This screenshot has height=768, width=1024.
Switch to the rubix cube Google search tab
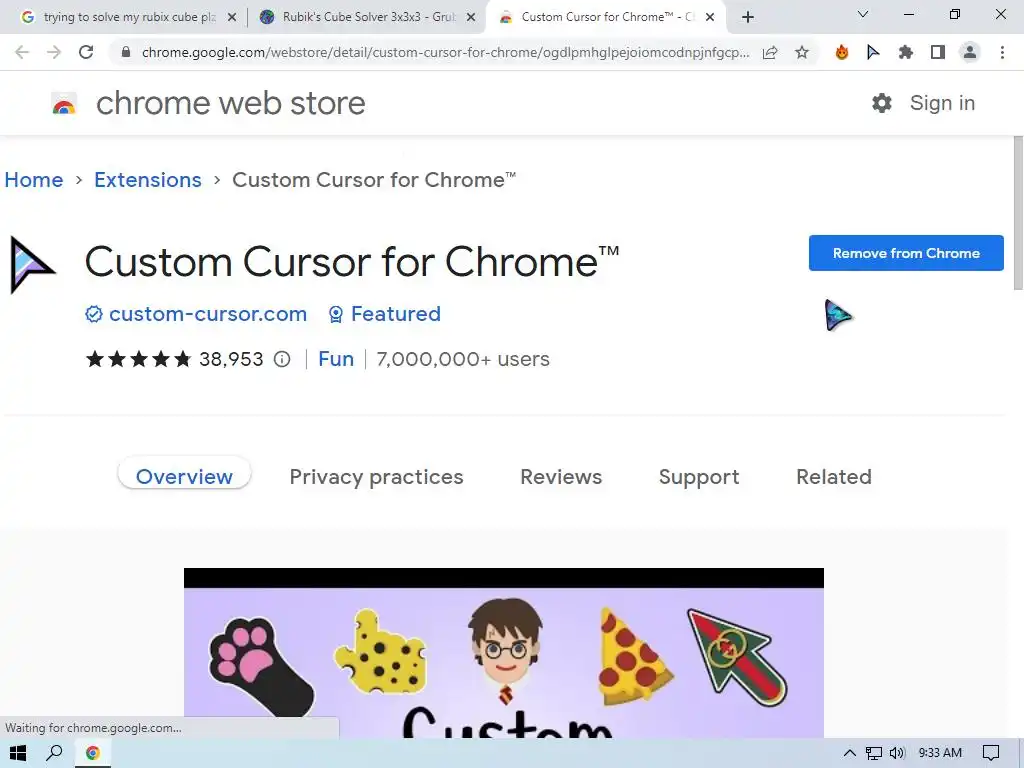click(x=127, y=17)
